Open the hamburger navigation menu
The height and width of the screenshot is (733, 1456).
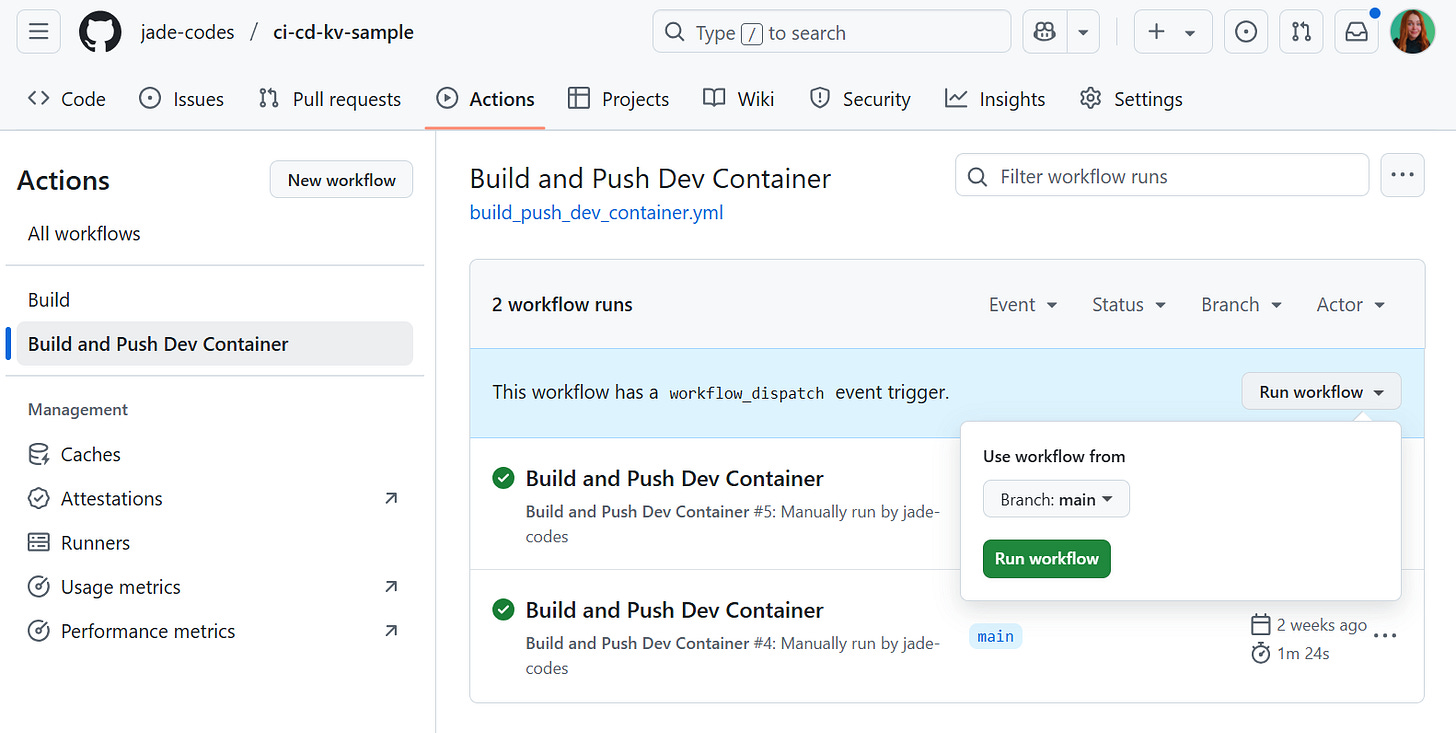(39, 32)
